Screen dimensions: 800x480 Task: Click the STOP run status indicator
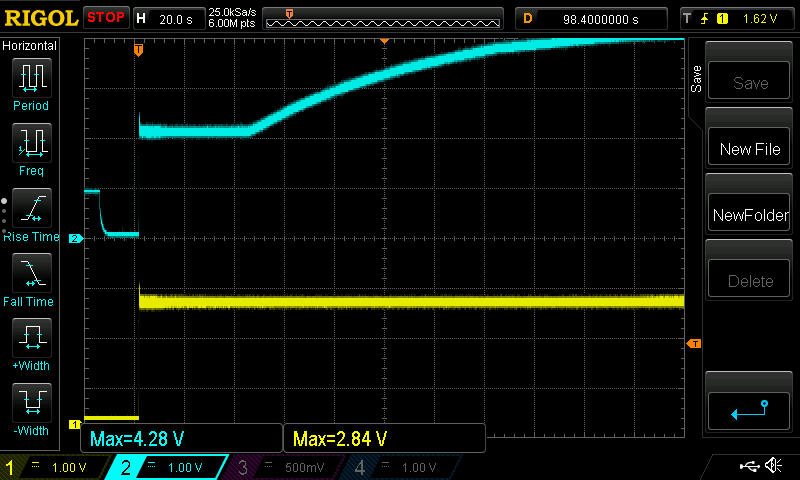[x=106, y=18]
